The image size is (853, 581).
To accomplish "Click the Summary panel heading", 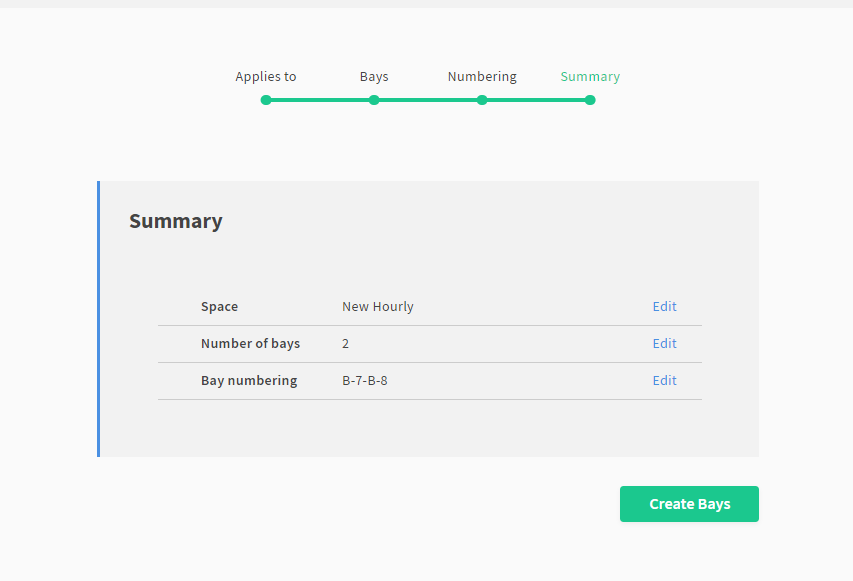I will (176, 221).
